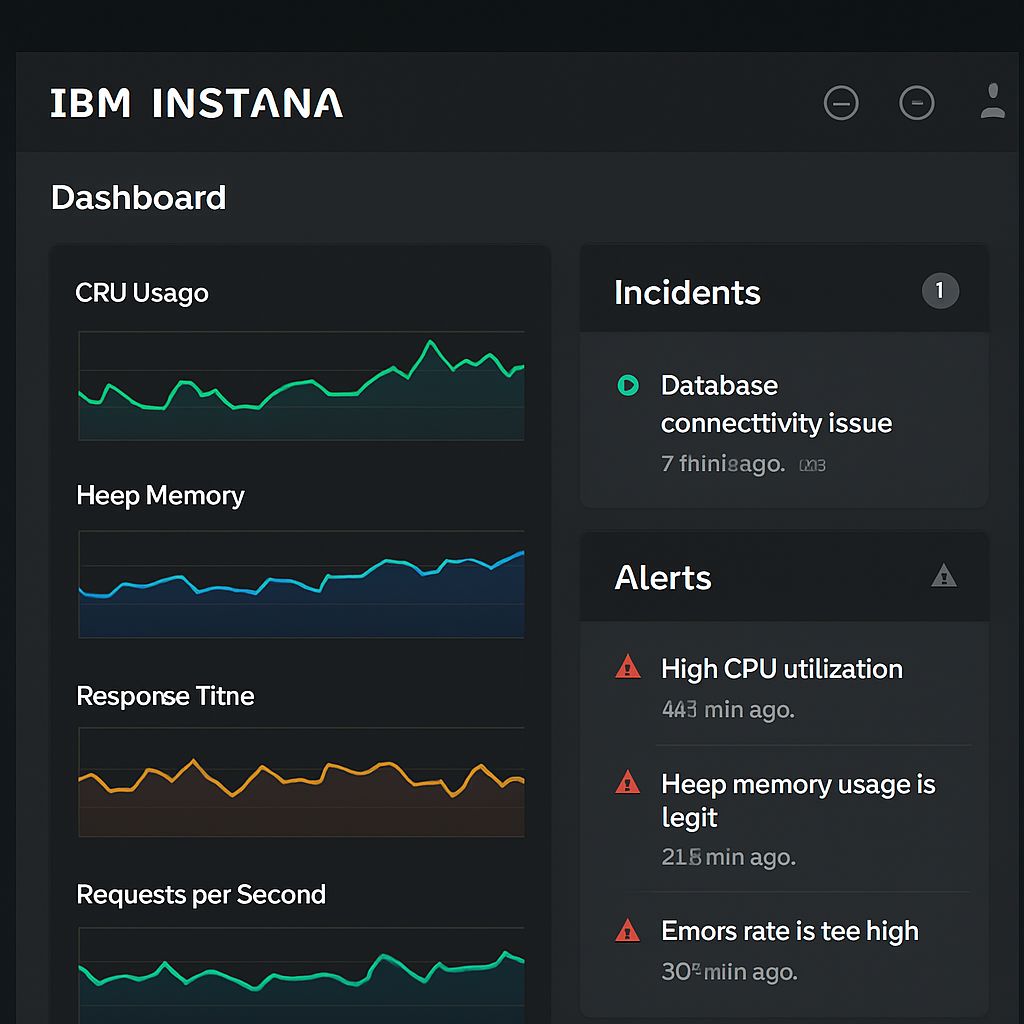Toggle the Incidents panel header
This screenshot has height=1024, width=1024.
click(687, 292)
